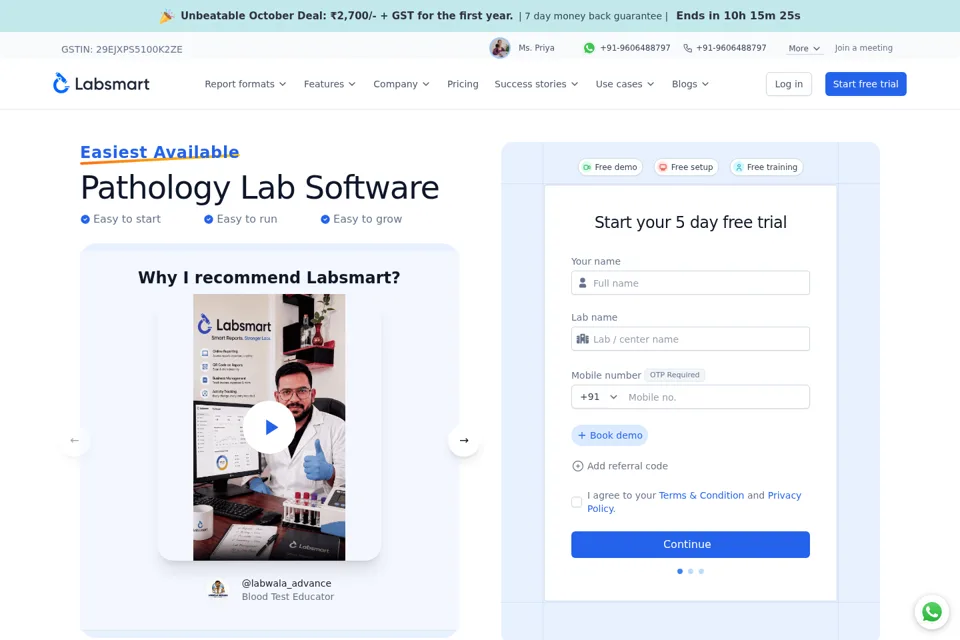Open the Pricing page
Image resolution: width=960 pixels, height=640 pixels.
click(462, 84)
